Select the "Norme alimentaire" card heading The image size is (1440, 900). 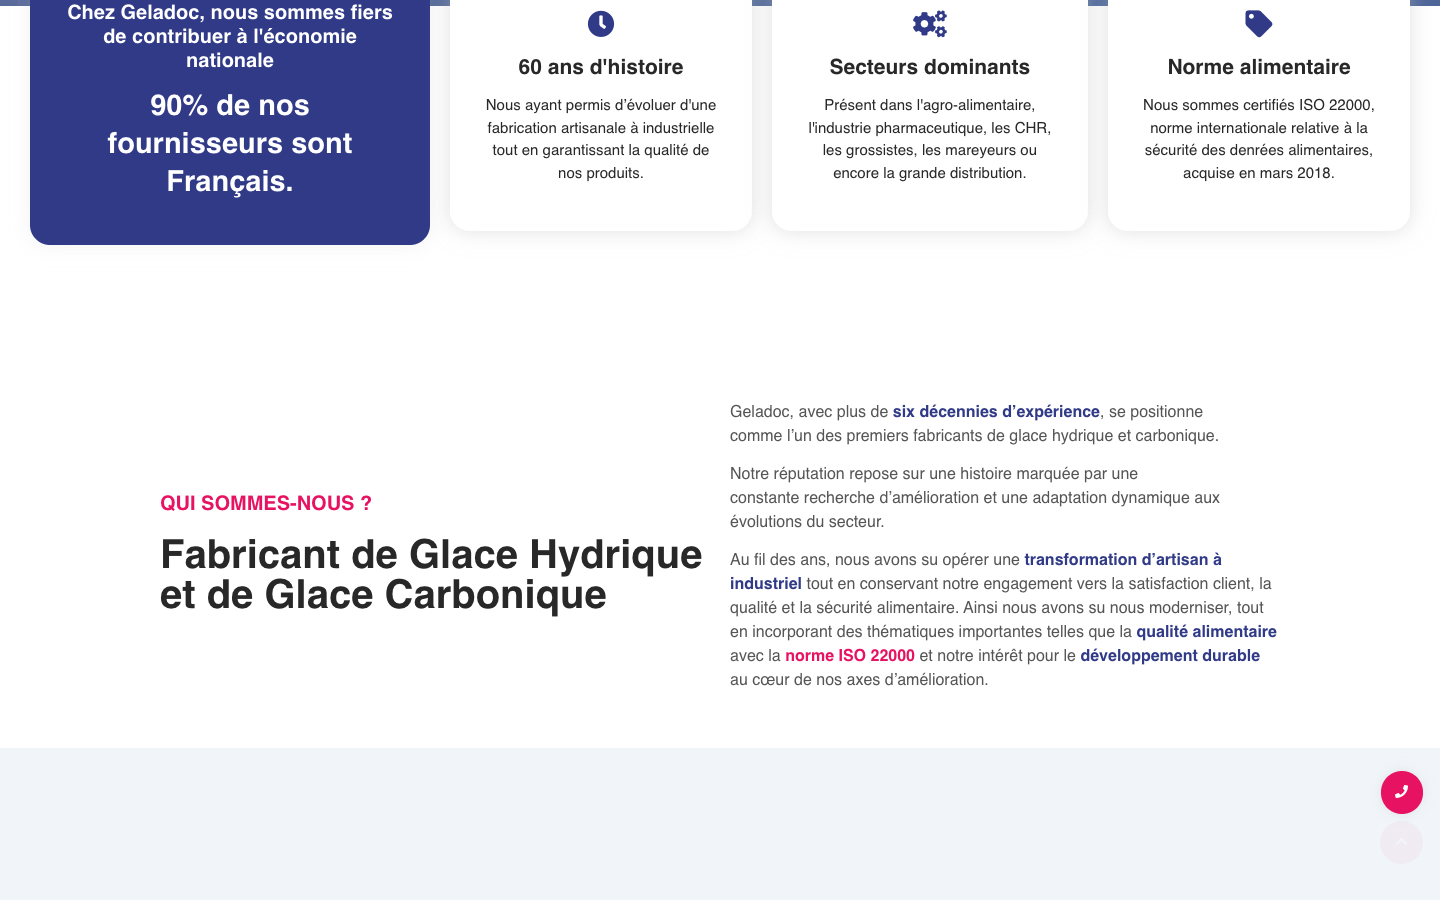[x=1258, y=67]
